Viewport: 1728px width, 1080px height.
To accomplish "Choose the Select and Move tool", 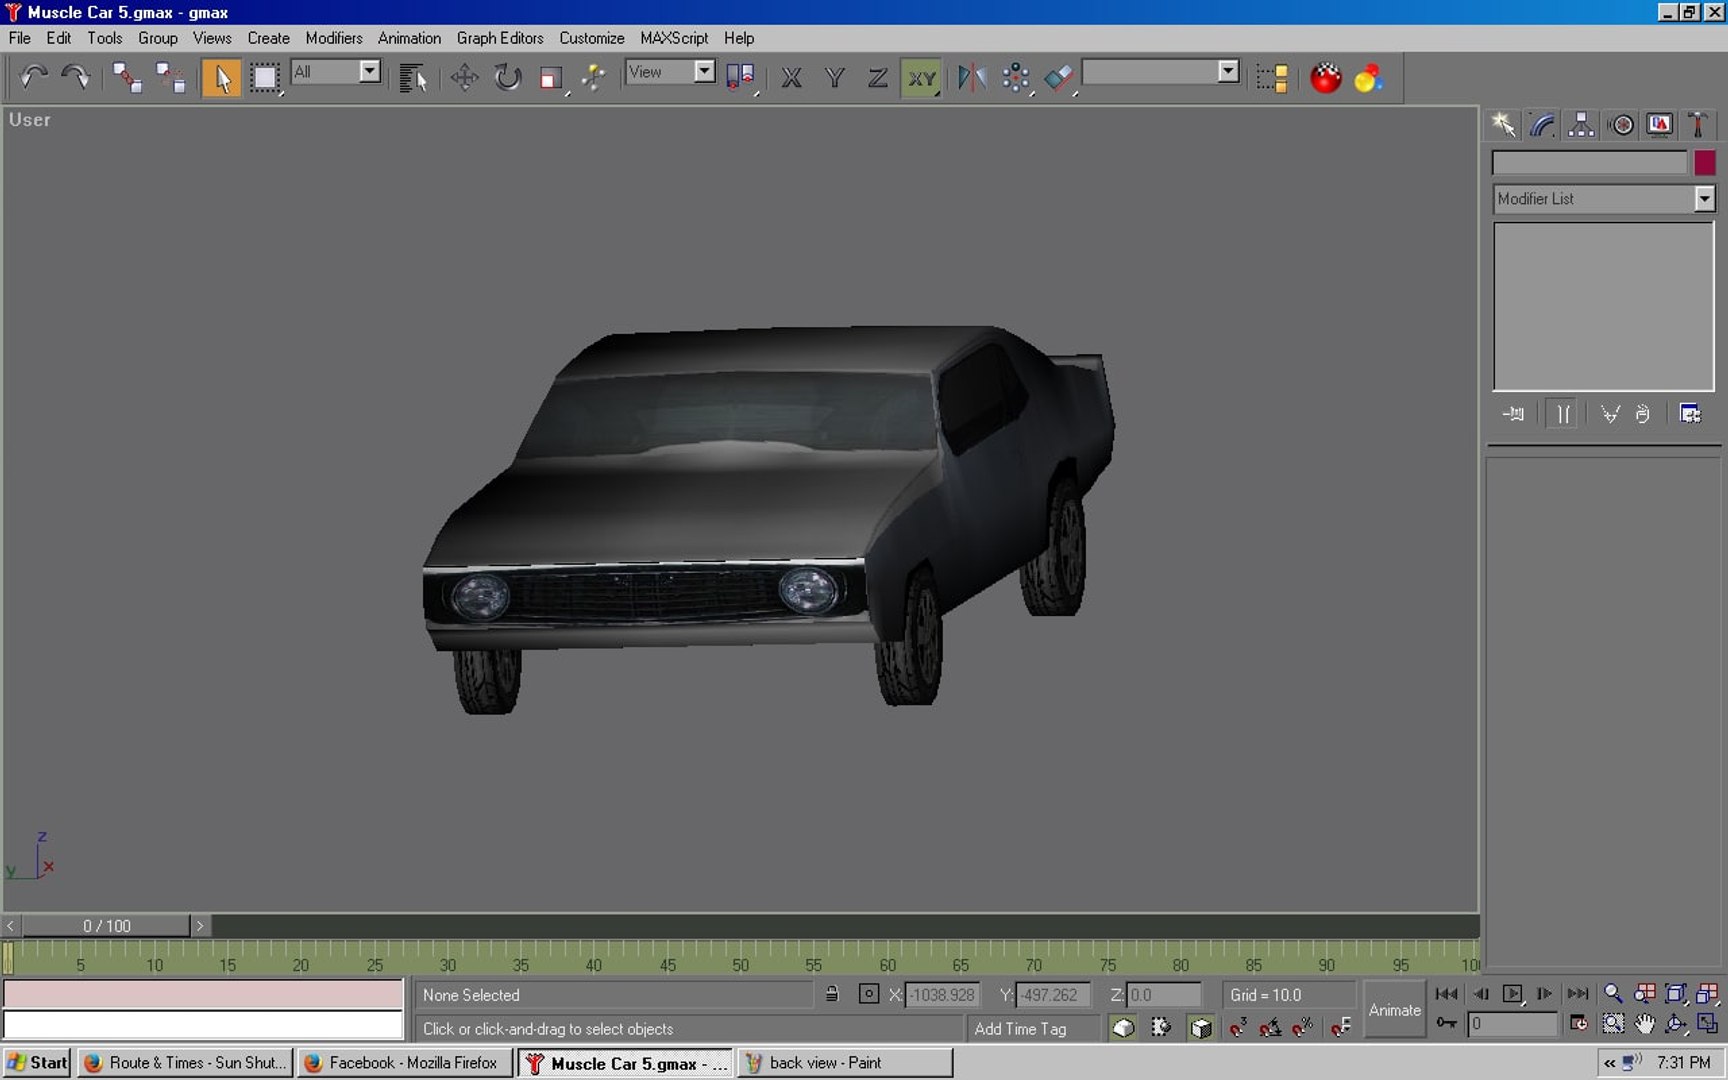I will coord(464,77).
